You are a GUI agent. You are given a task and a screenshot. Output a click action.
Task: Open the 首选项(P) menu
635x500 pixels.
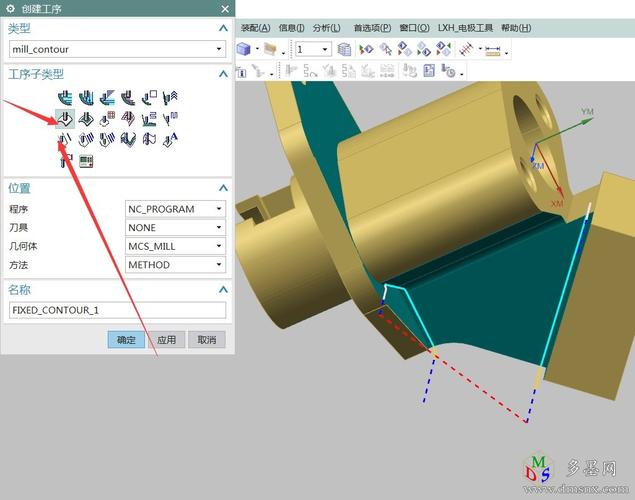pos(372,28)
